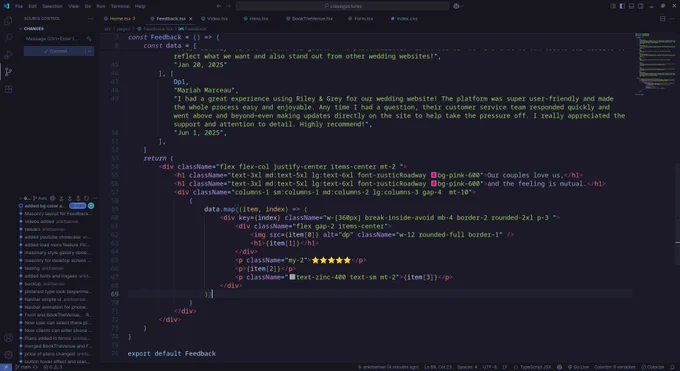Click the problems errors and warnings indicator

point(52,367)
